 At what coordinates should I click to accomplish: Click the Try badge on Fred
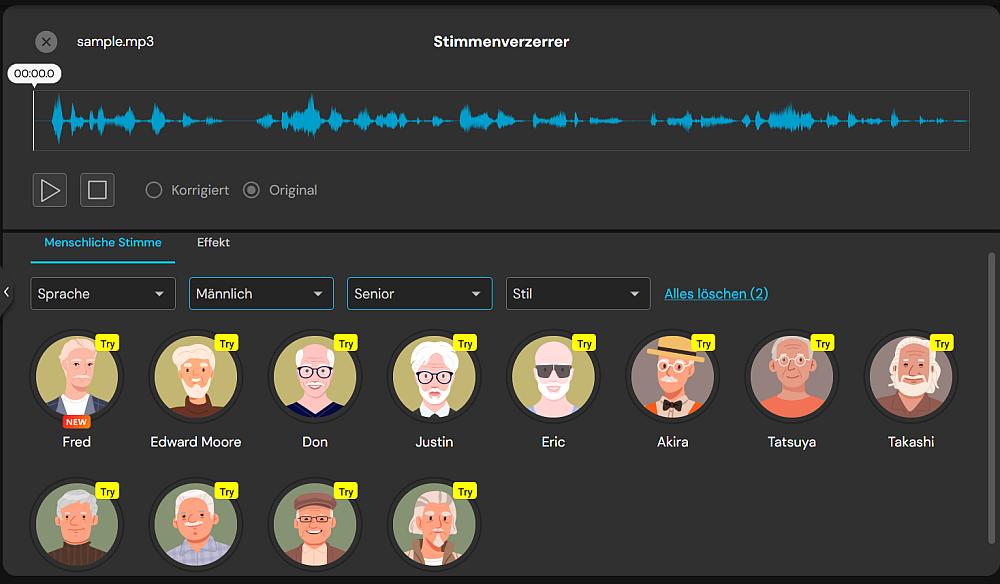click(107, 343)
